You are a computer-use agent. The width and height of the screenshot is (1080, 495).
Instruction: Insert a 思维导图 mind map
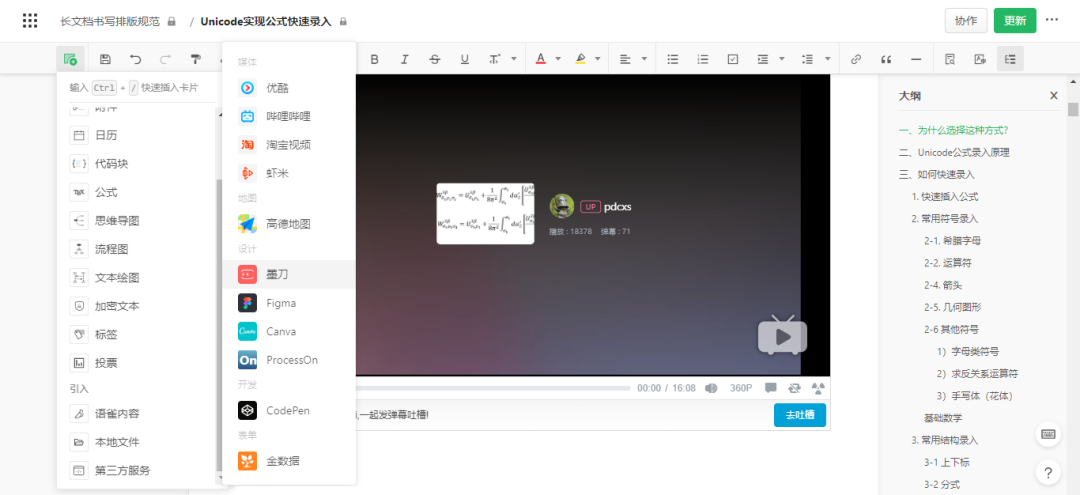pos(136,221)
